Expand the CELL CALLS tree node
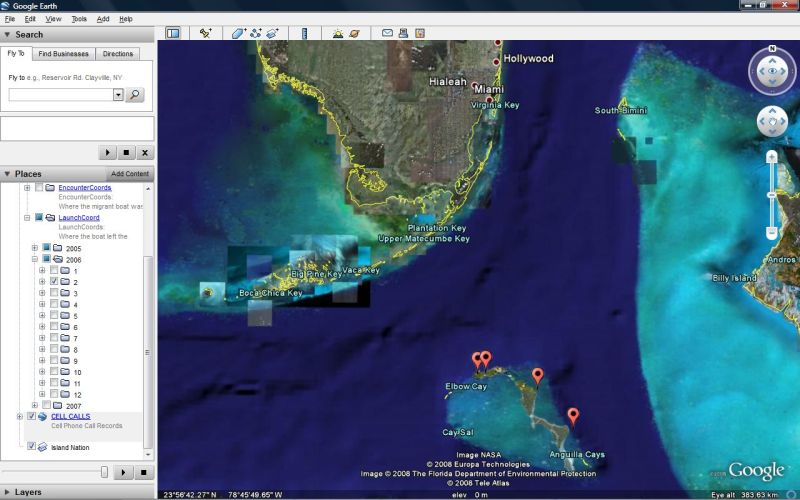Image resolution: width=800 pixels, height=500 pixels. click(20, 417)
